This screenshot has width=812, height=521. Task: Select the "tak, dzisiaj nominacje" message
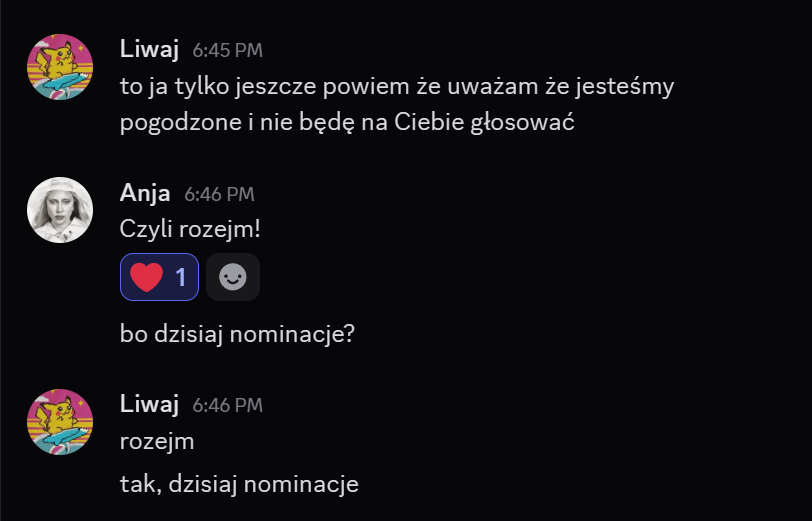click(239, 484)
